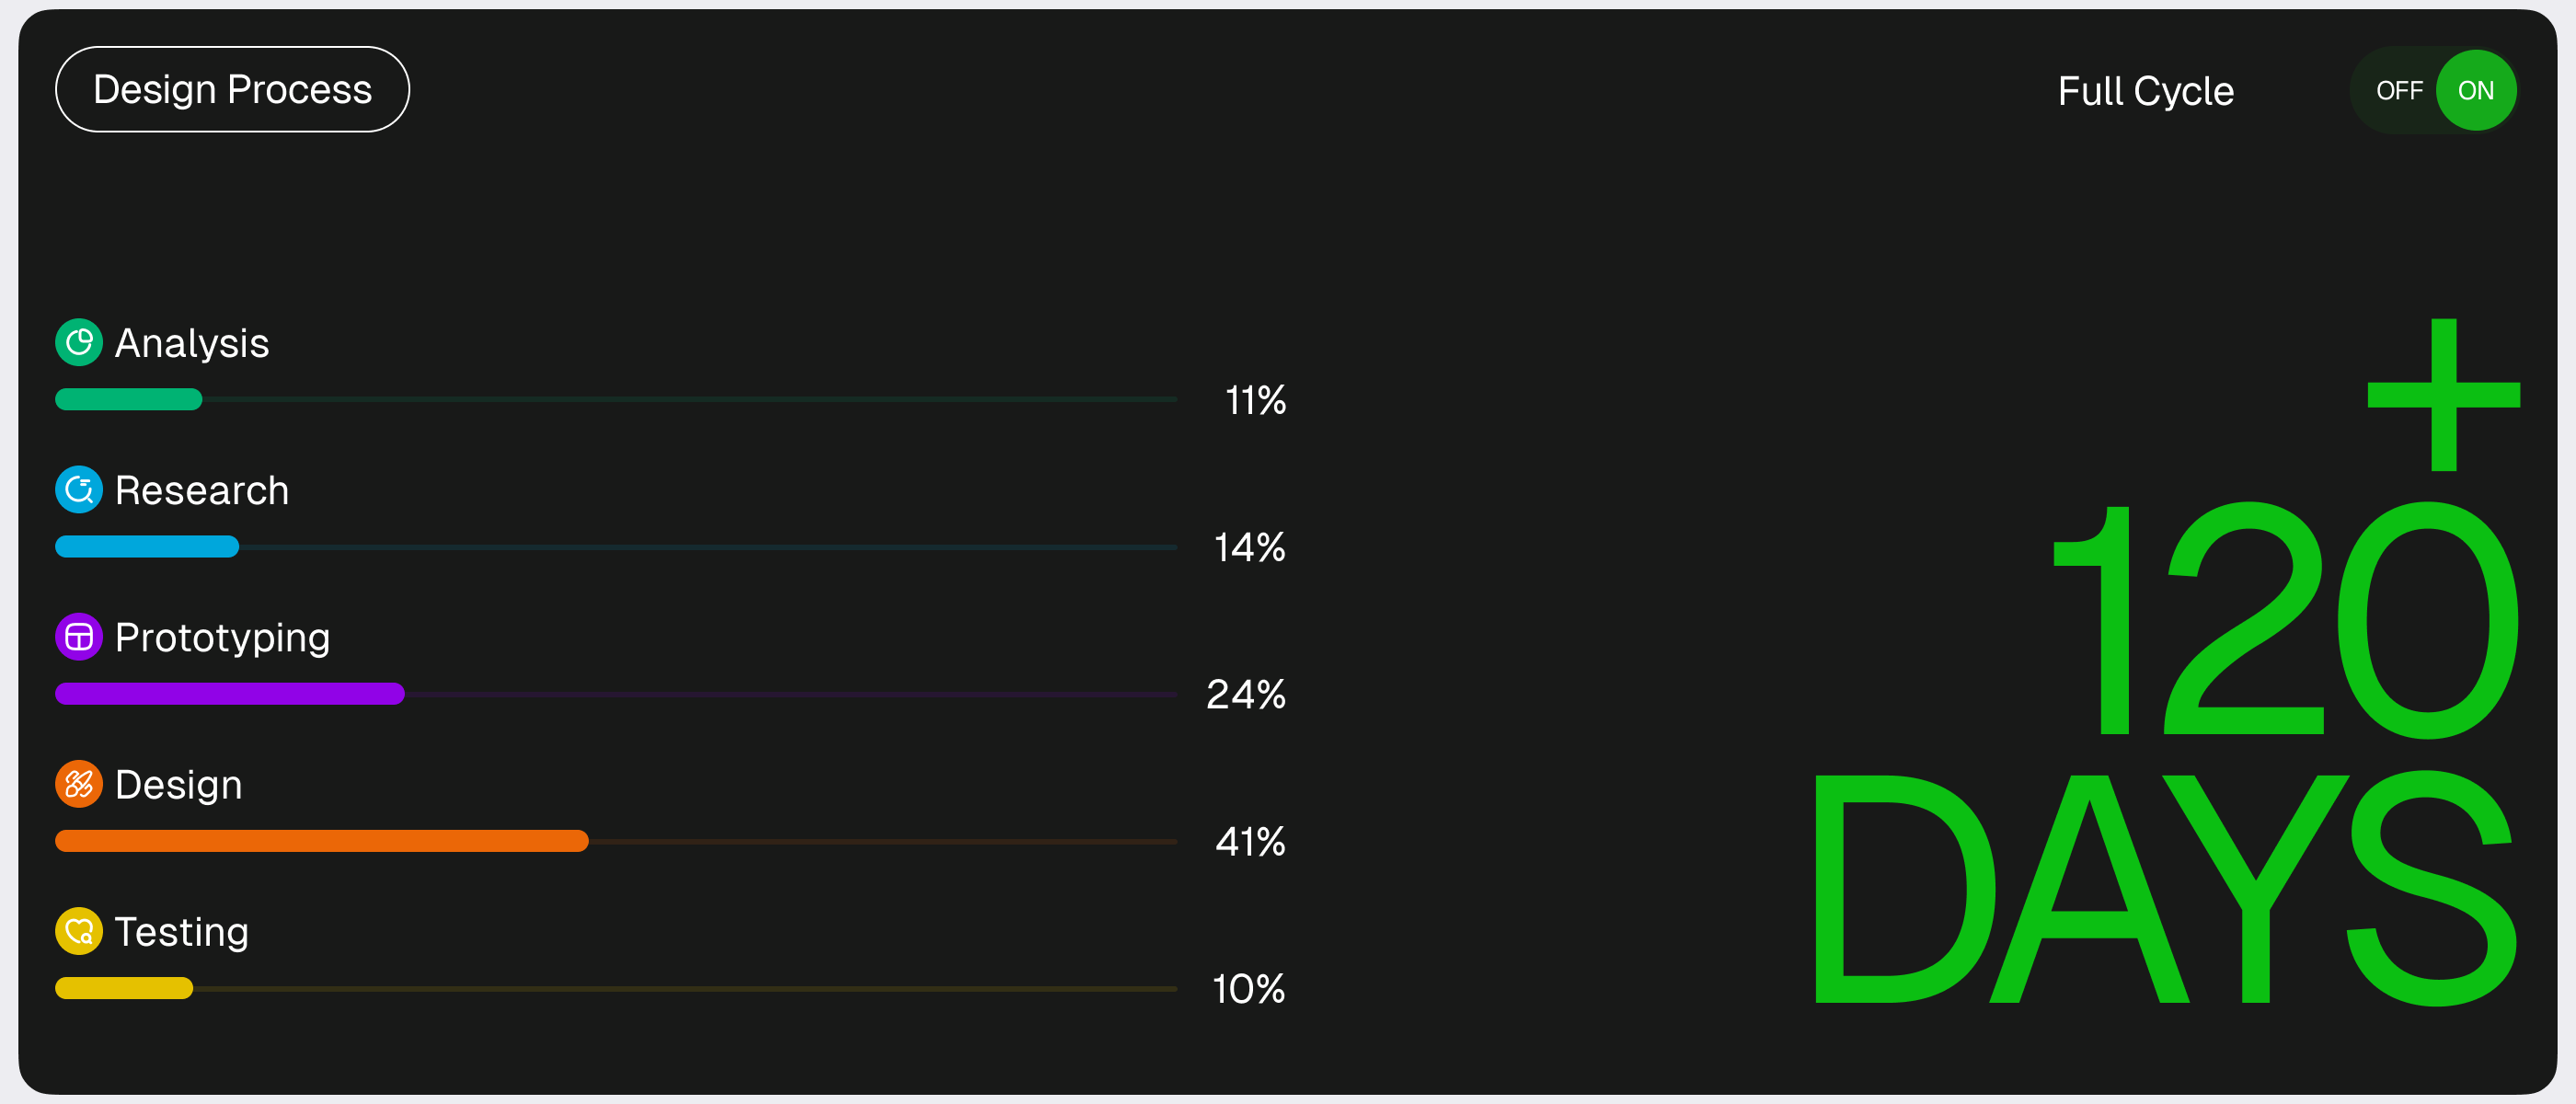Screen dimensions: 2576x1104
Task: Click the green Analysis progress bar
Action: tap(129, 399)
